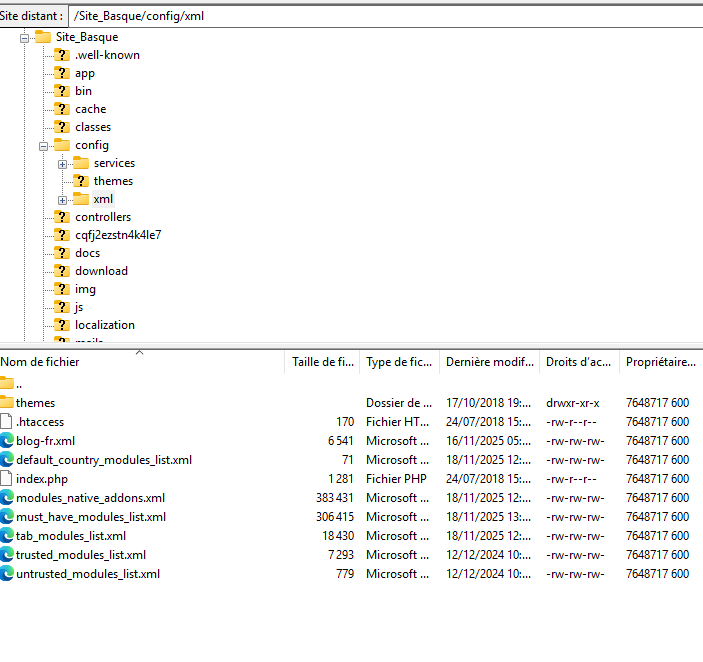The width and height of the screenshot is (703, 662).
Task: Click the themes folder icon in file list
Action: [7, 402]
